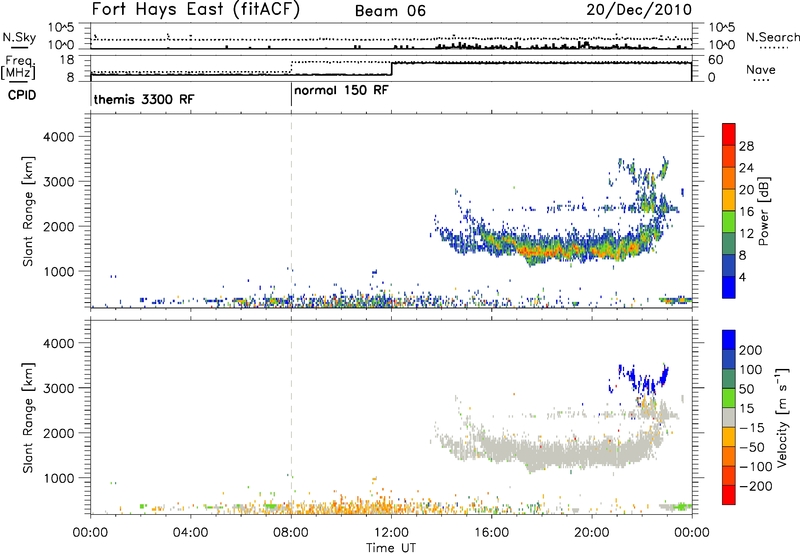Click the '16:00' time axis tick label
This screenshot has height=554, width=800.
point(491,533)
